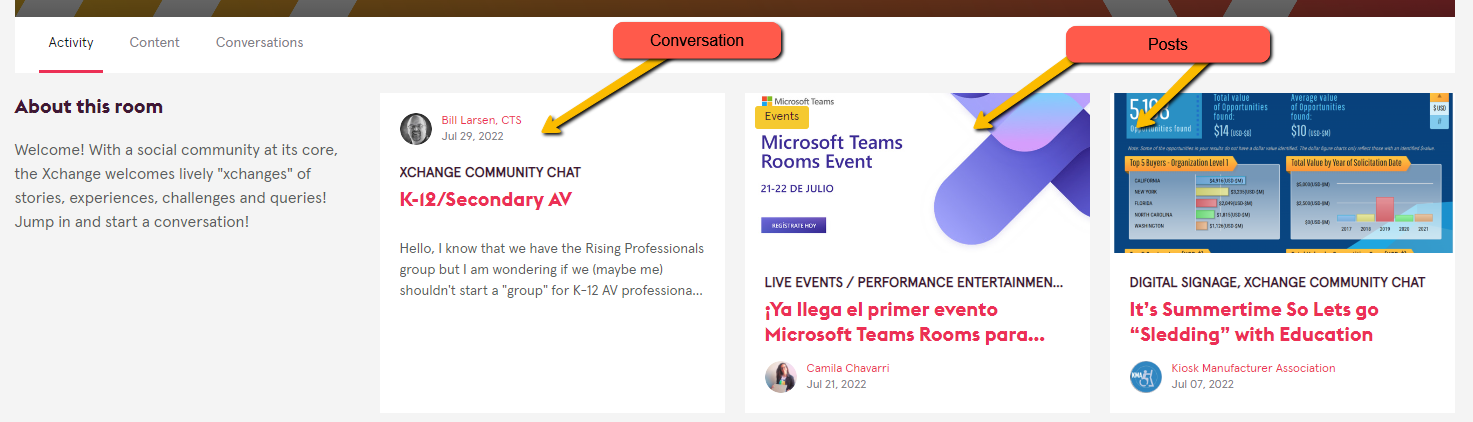
Task: Open It's Summertime So Lets go Sledding post
Action: pos(1251,322)
